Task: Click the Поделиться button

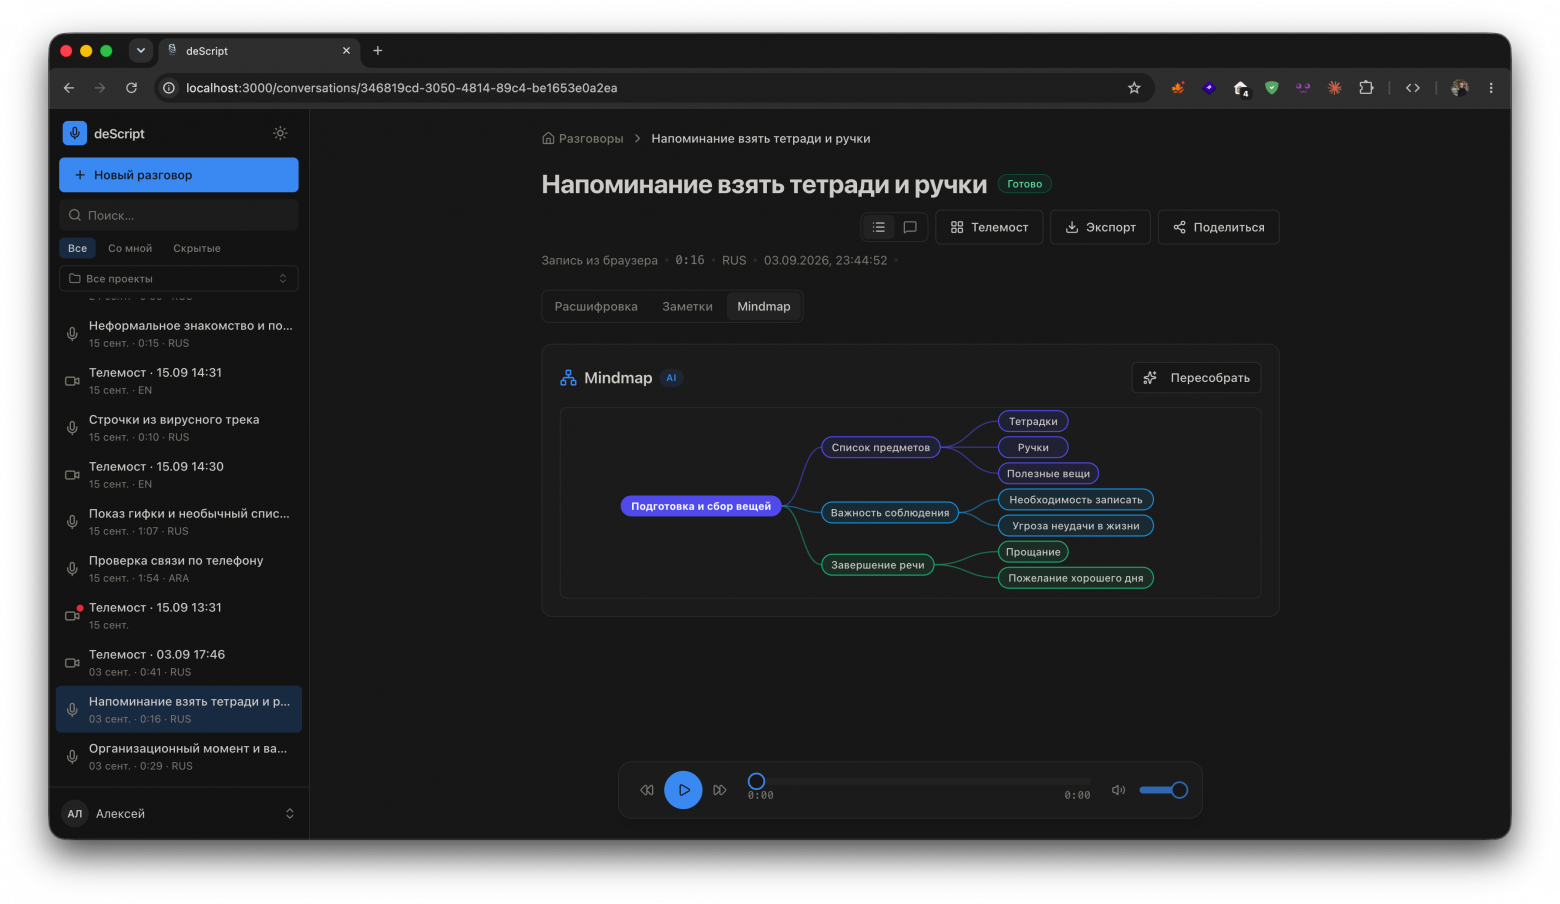Action: [1218, 227]
